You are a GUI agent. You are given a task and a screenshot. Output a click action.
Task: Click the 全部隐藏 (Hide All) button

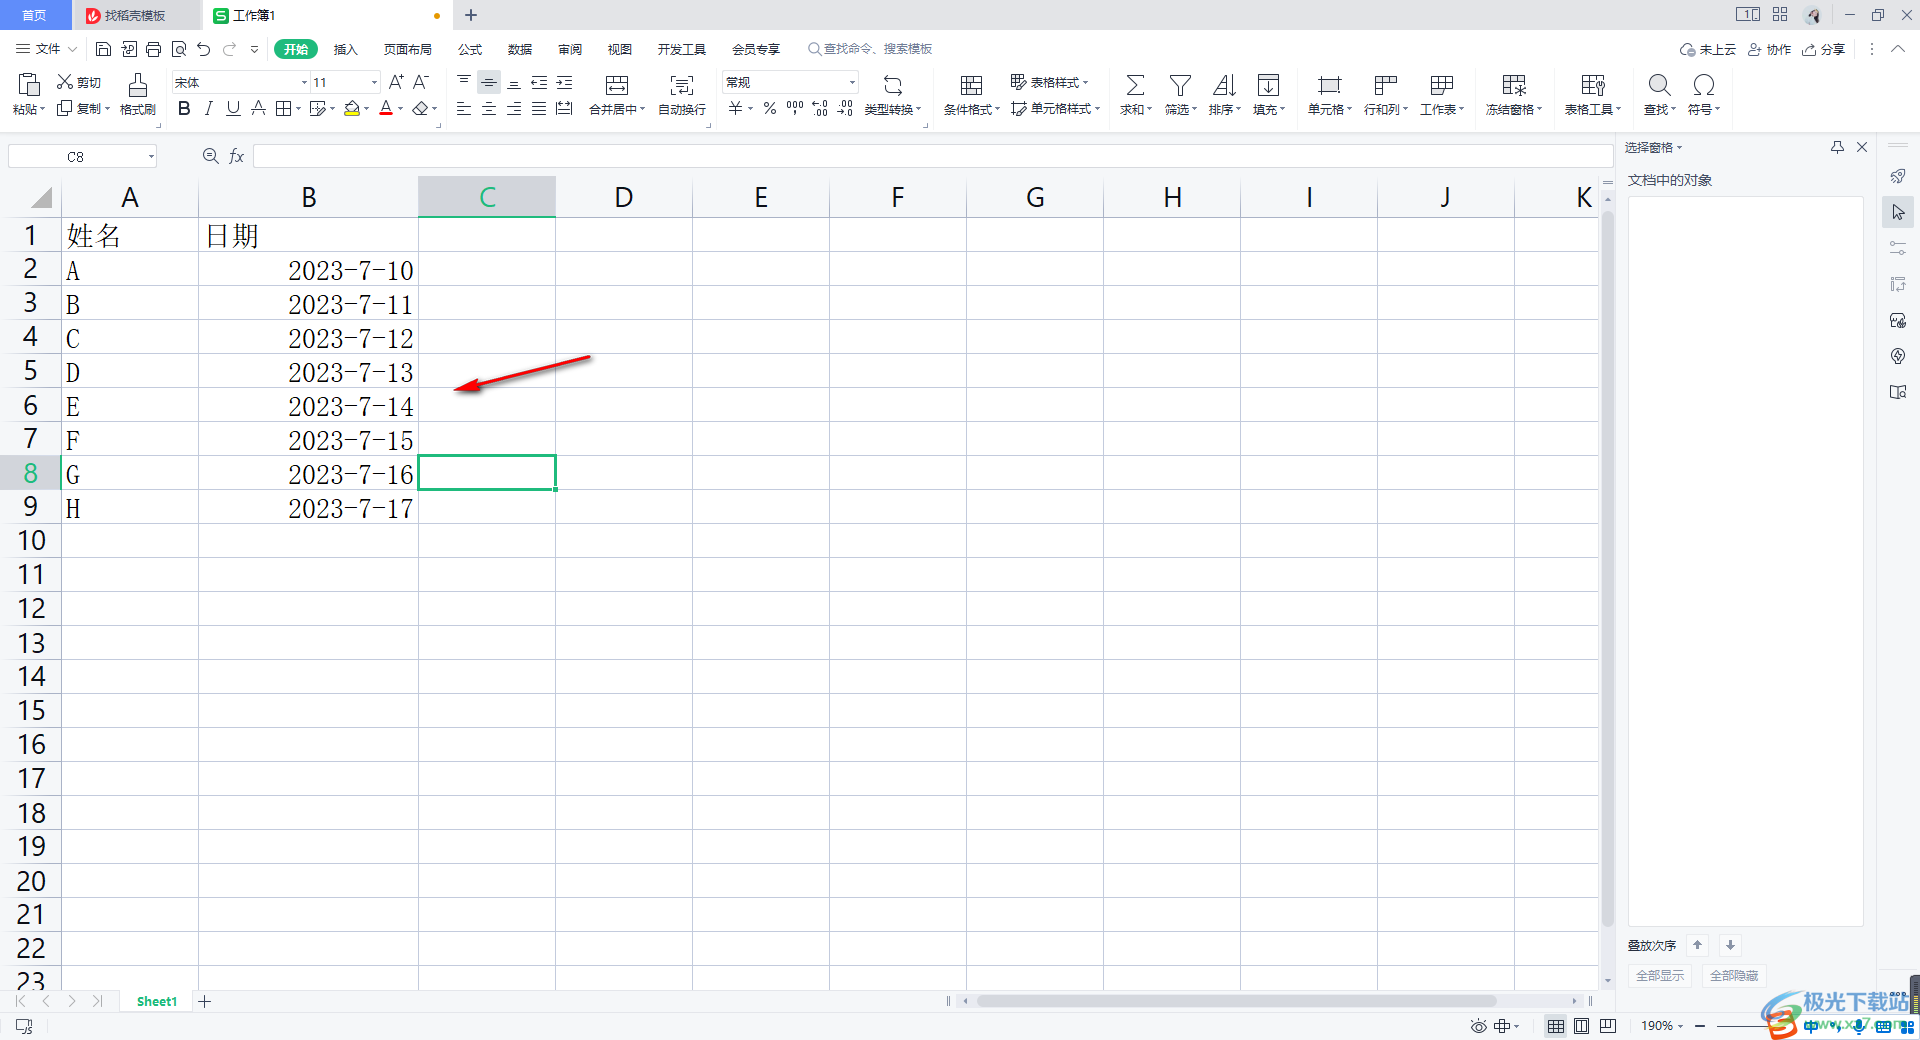click(x=1734, y=976)
